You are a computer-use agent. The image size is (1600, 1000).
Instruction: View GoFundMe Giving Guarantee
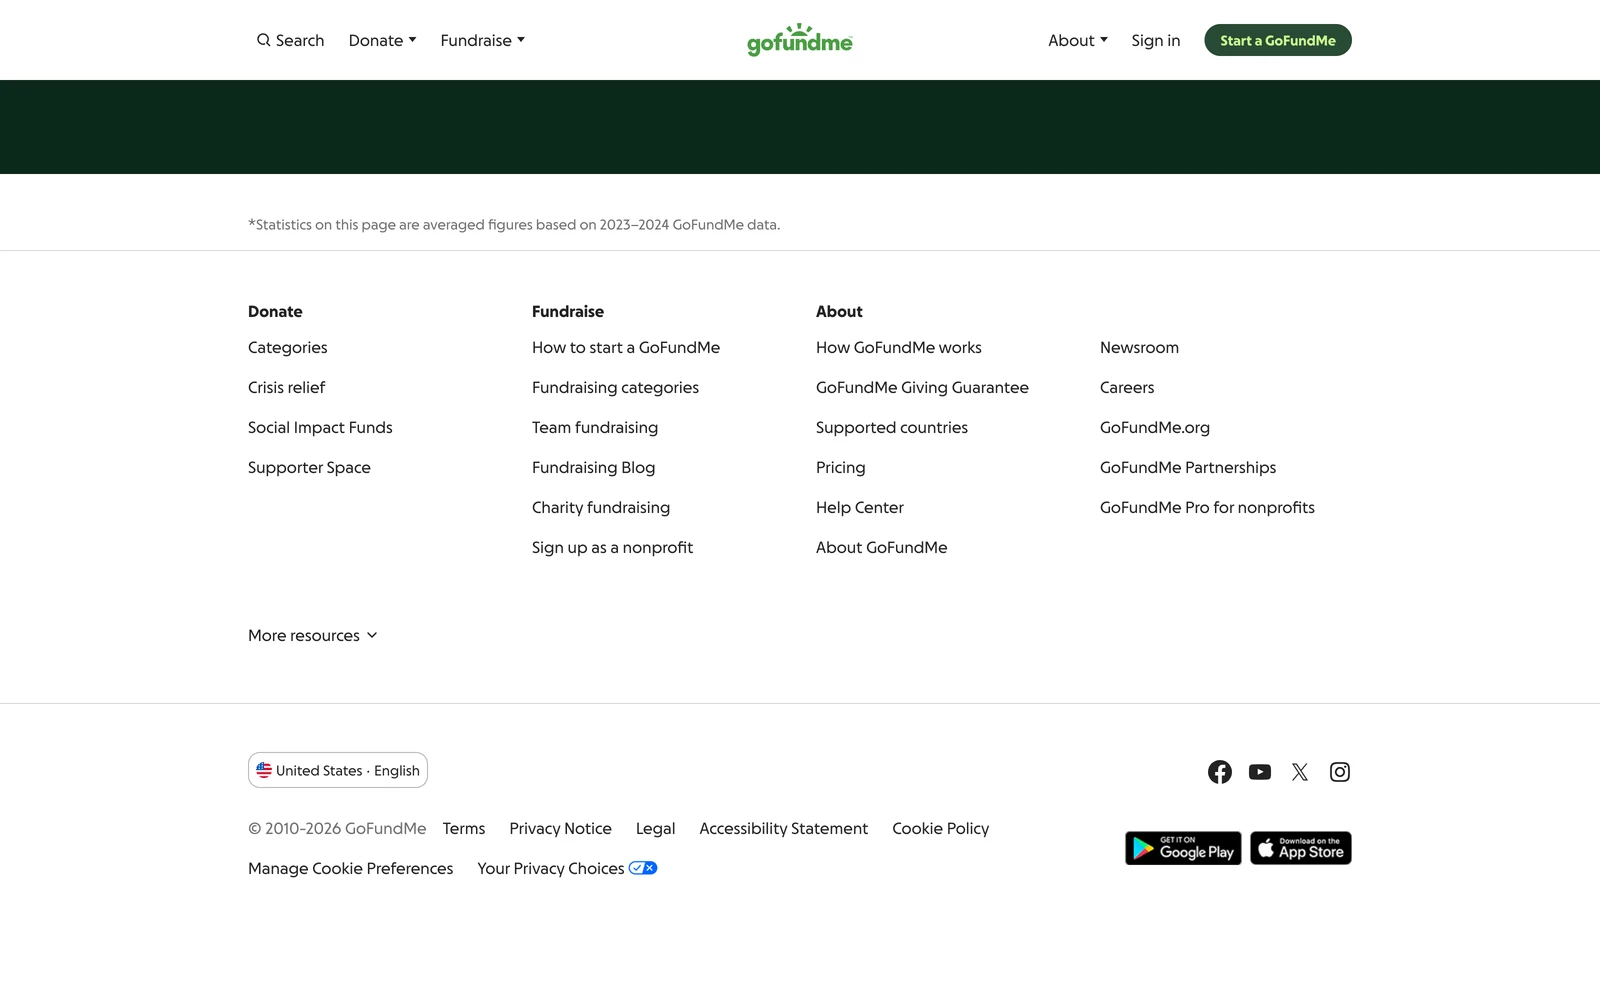click(922, 387)
